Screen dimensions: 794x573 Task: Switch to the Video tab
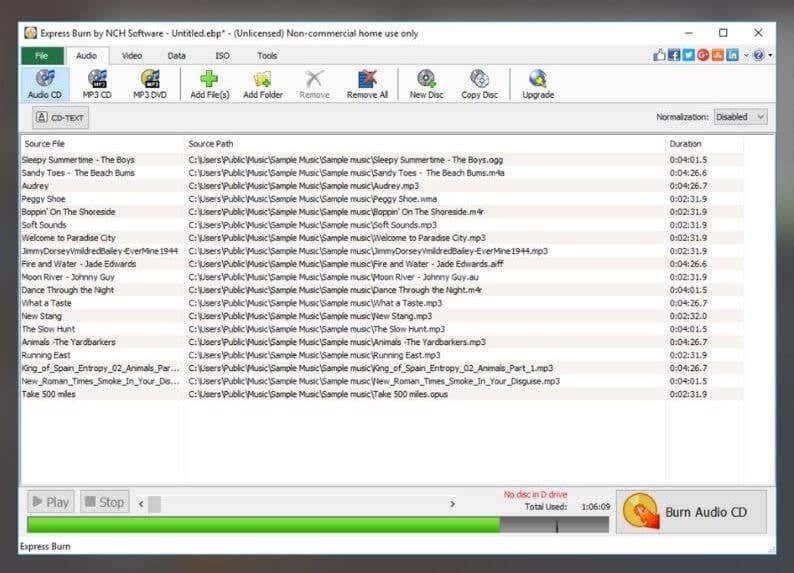pos(132,56)
